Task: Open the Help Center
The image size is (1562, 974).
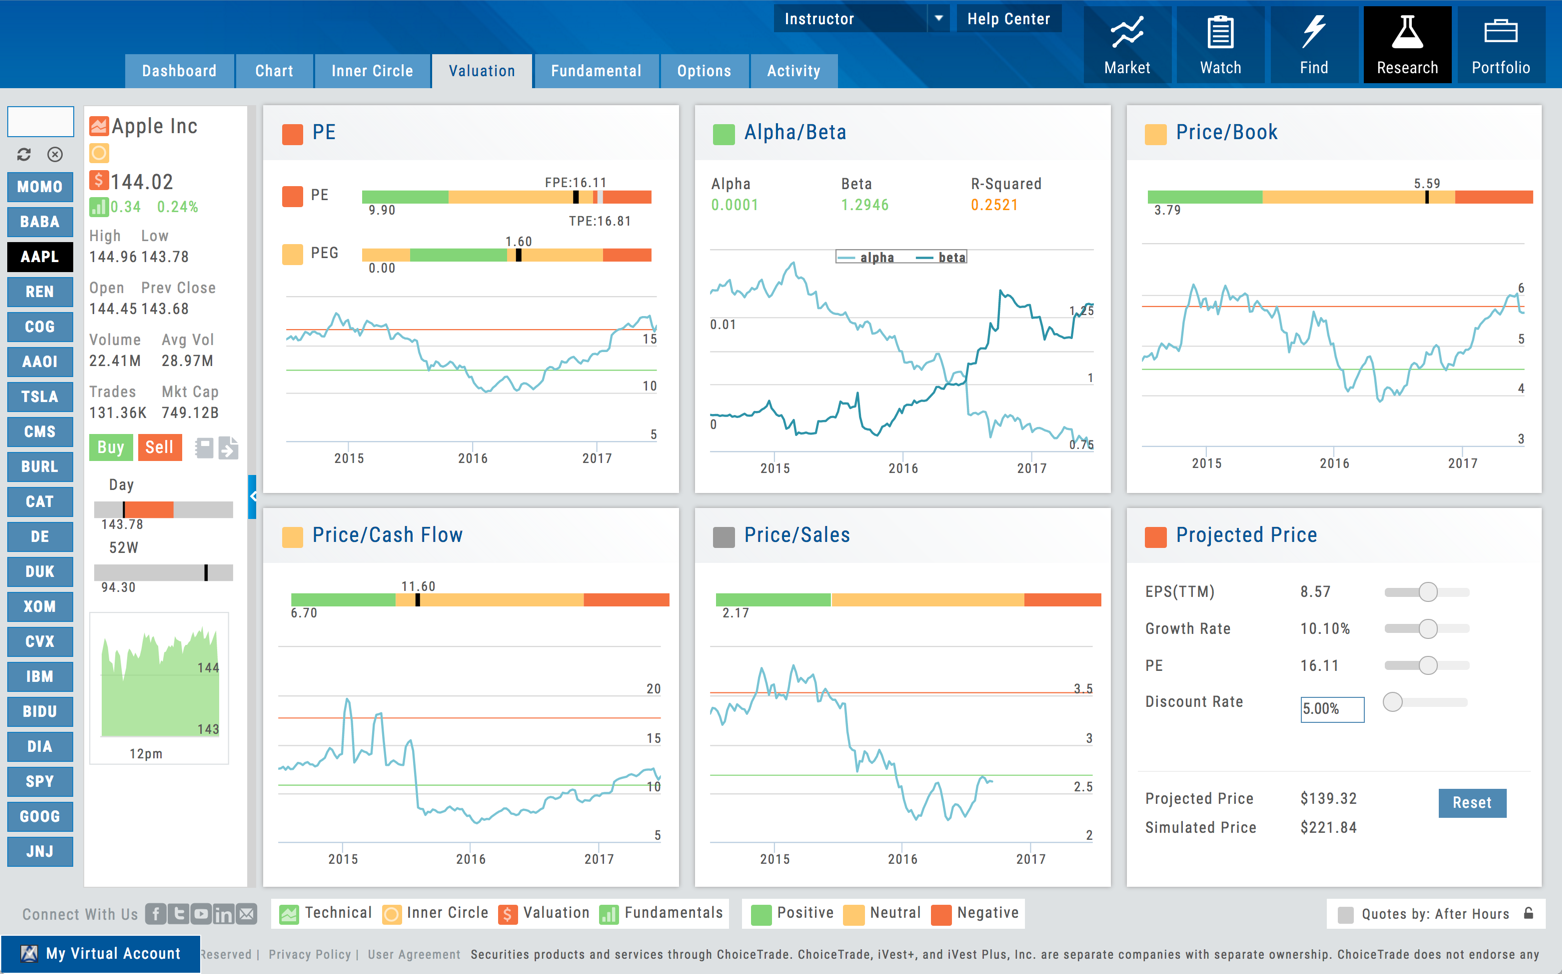Action: 1008,18
